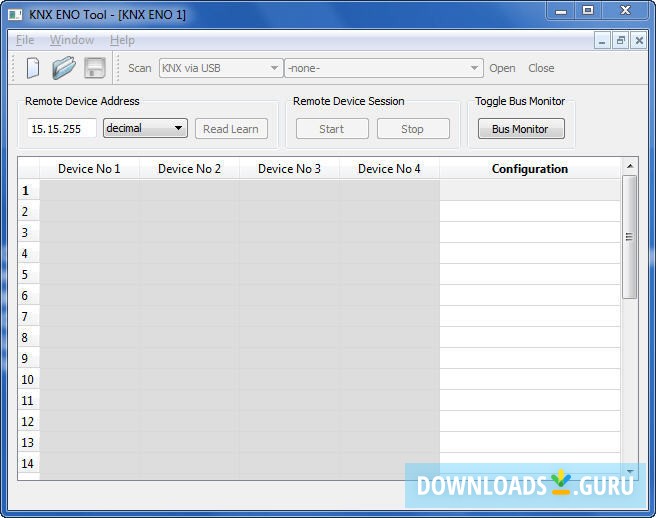Click the scrollbar up arrow

[x=630, y=167]
